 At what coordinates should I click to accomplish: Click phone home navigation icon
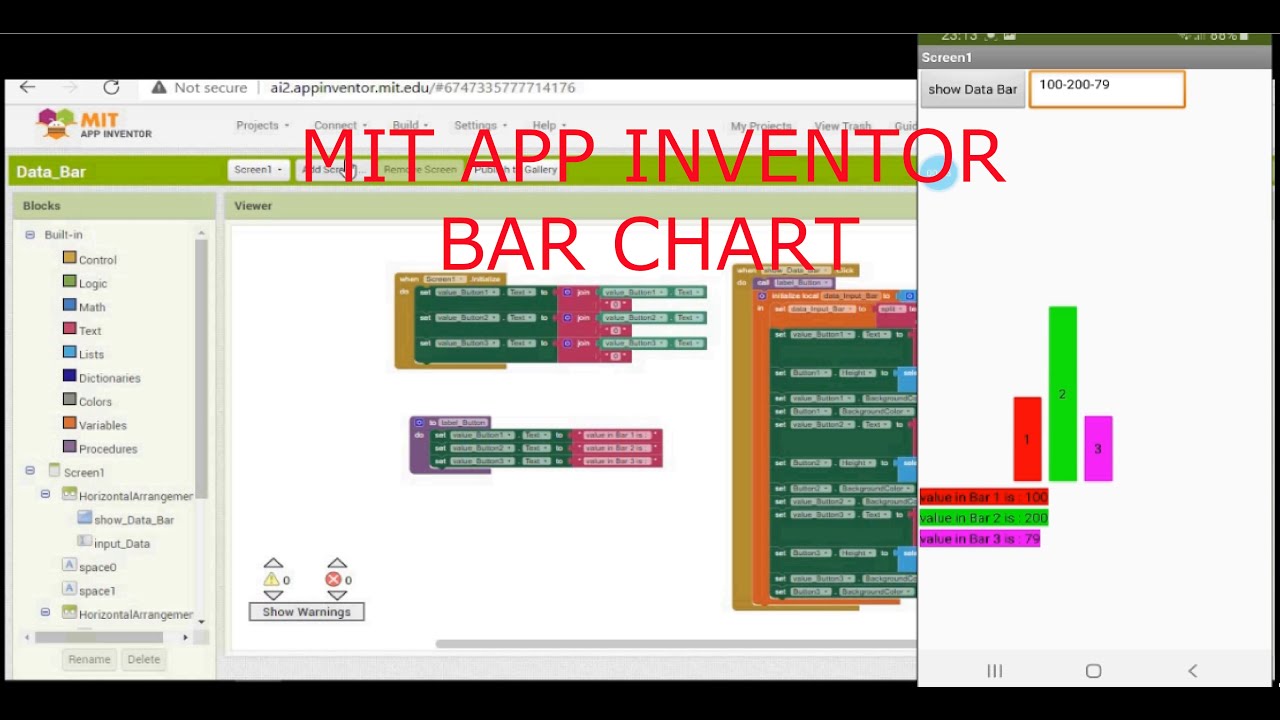pyautogui.click(x=1093, y=671)
